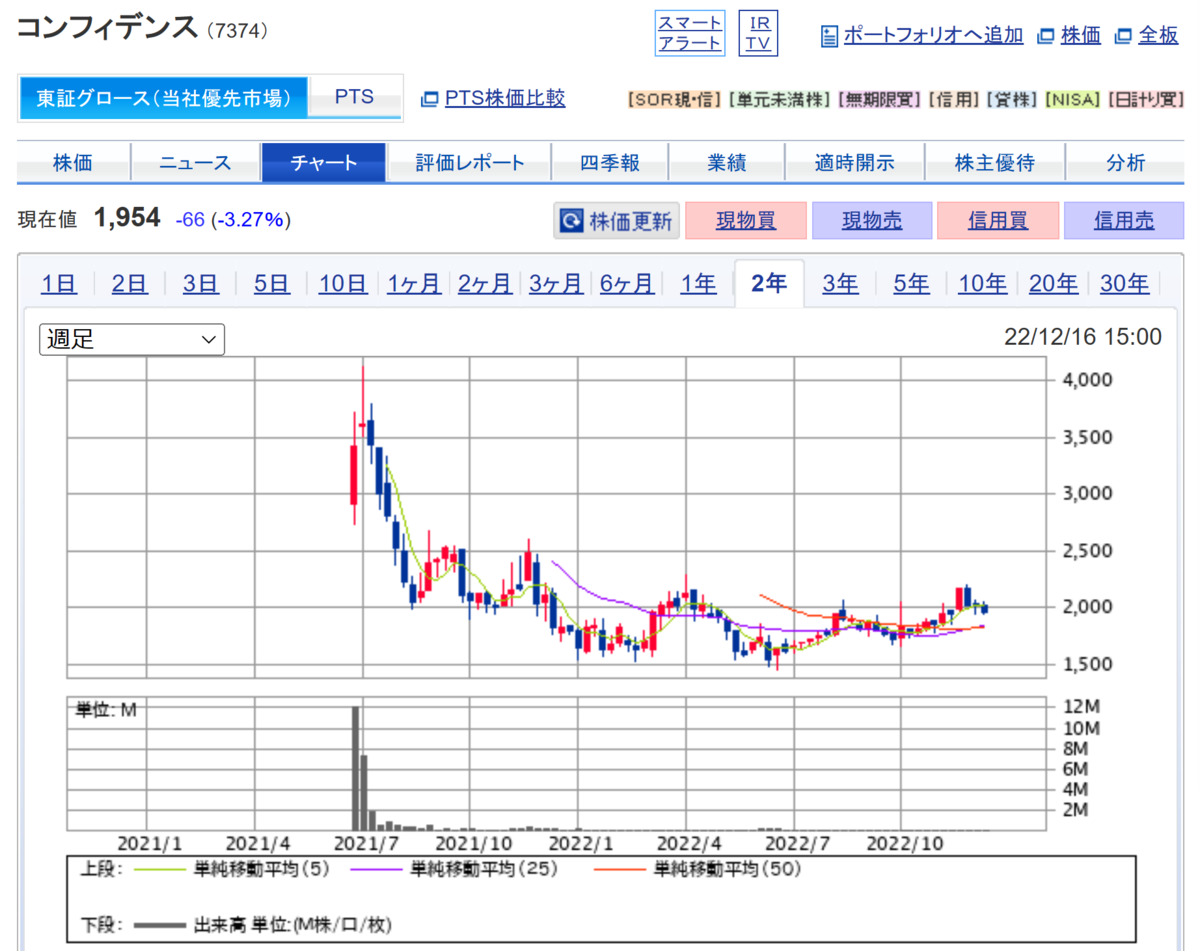Select 10日 chart period
The height and width of the screenshot is (951, 1200).
[x=343, y=284]
